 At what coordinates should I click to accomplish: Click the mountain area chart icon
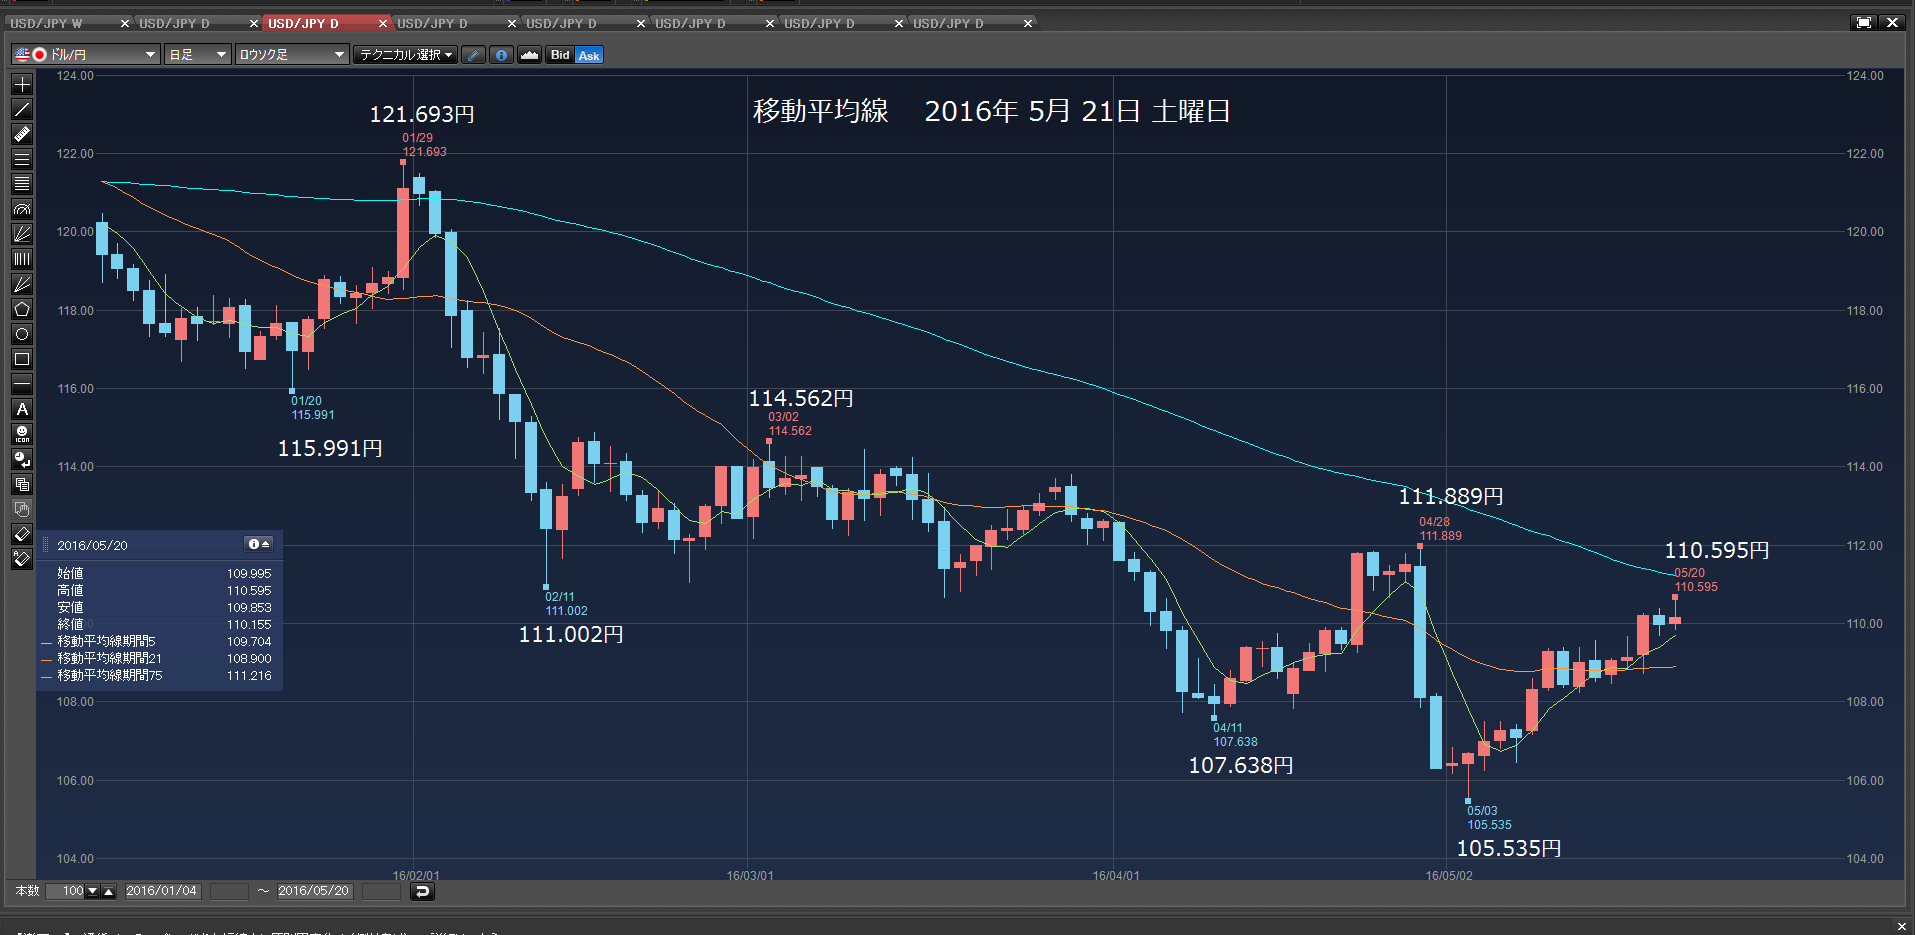pyautogui.click(x=530, y=55)
